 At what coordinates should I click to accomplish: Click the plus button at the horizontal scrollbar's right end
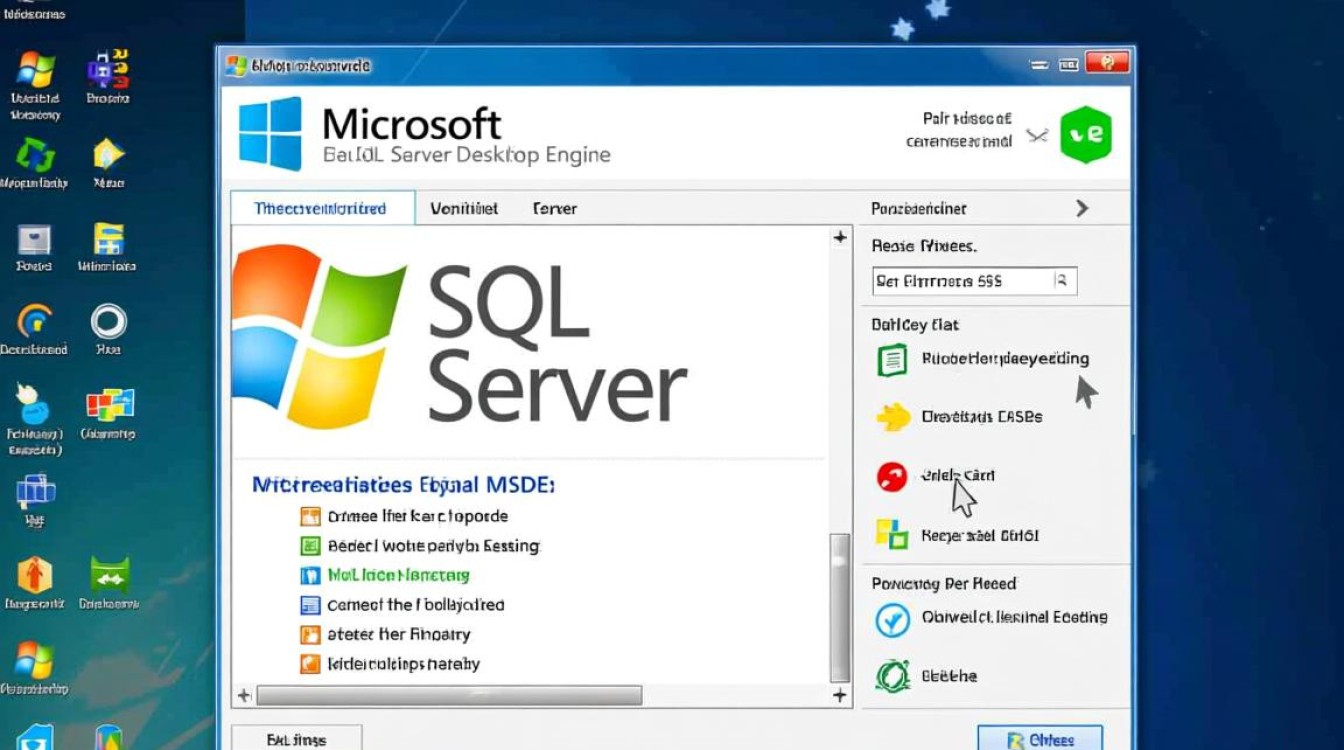pyautogui.click(x=840, y=696)
